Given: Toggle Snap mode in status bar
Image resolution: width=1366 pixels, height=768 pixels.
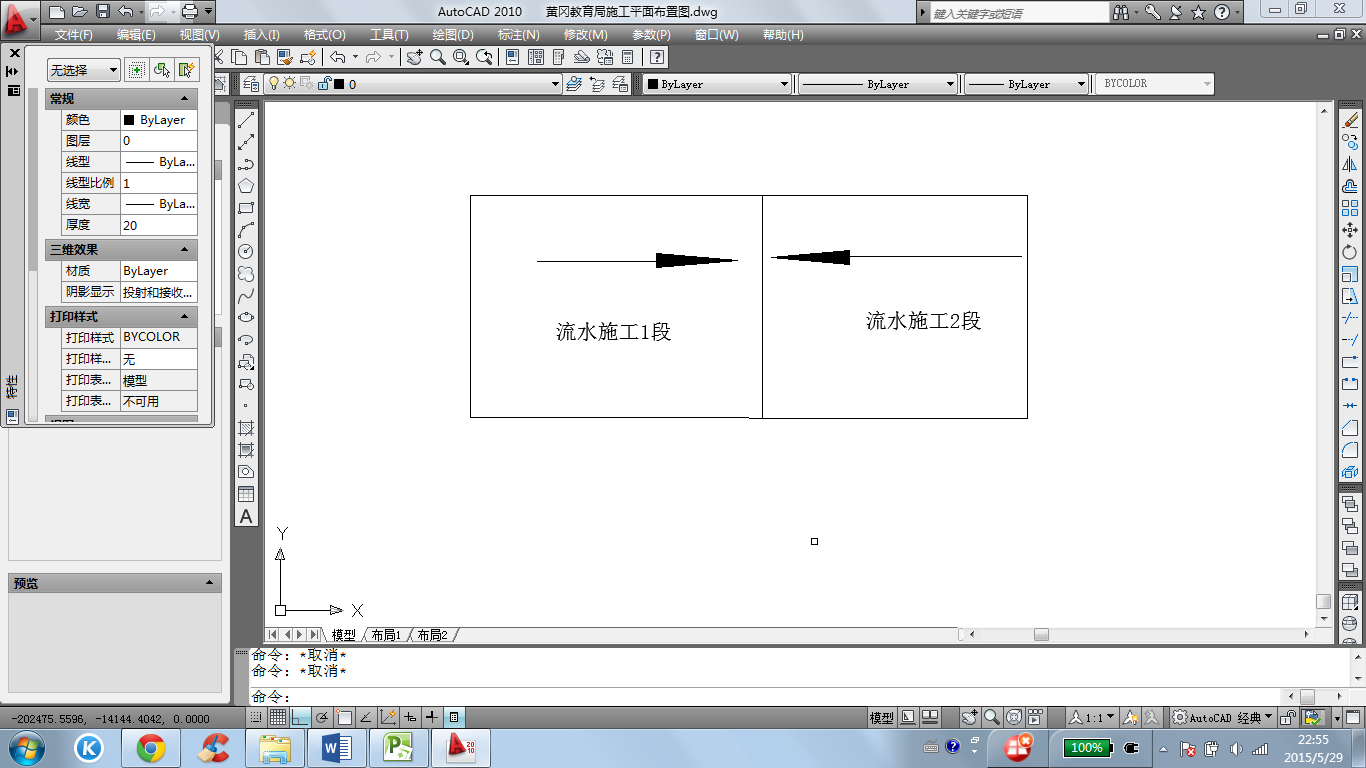Looking at the screenshot, I should 257,717.
